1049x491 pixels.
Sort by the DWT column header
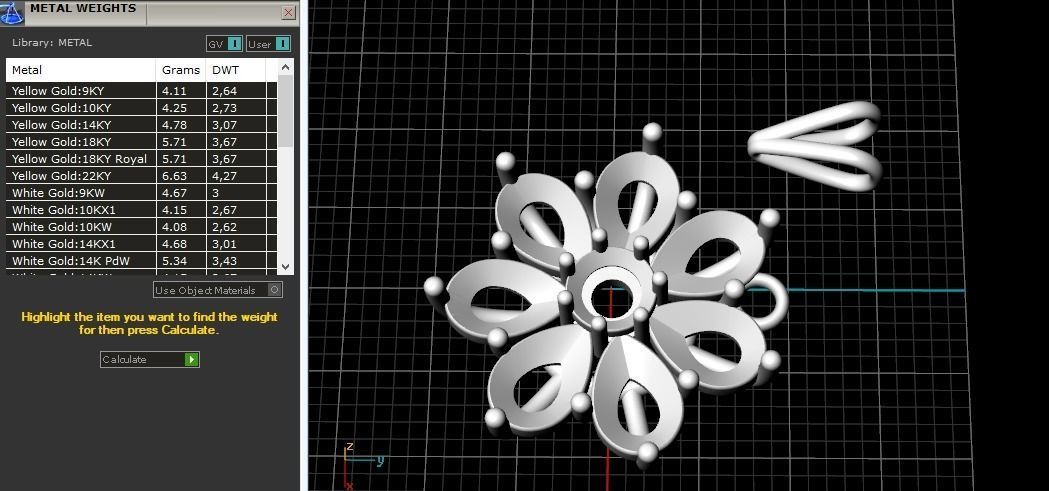coord(236,70)
